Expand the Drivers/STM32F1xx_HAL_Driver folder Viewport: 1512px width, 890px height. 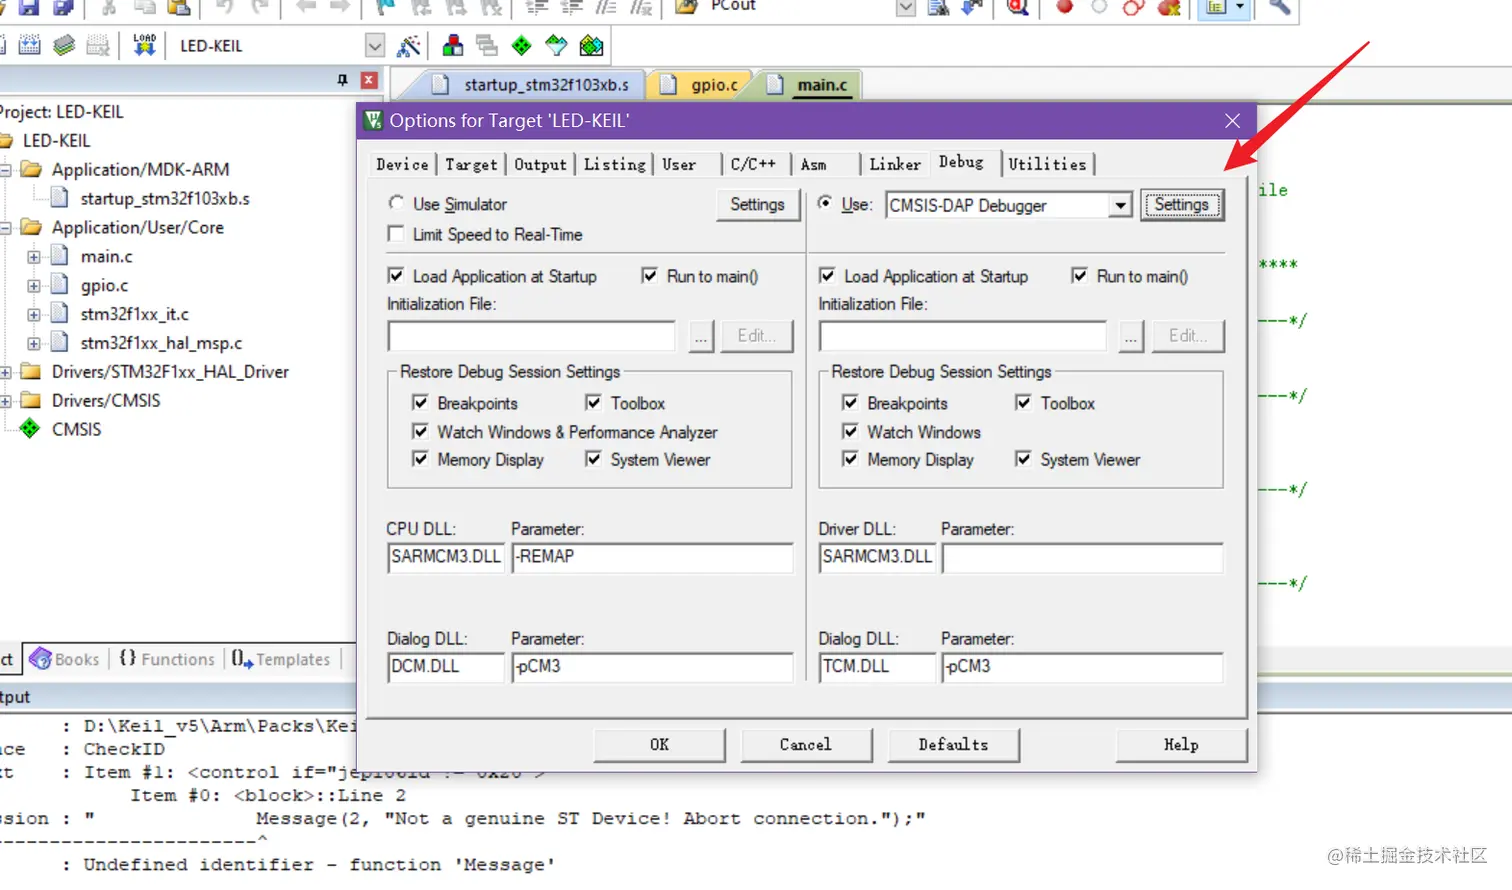coord(5,372)
